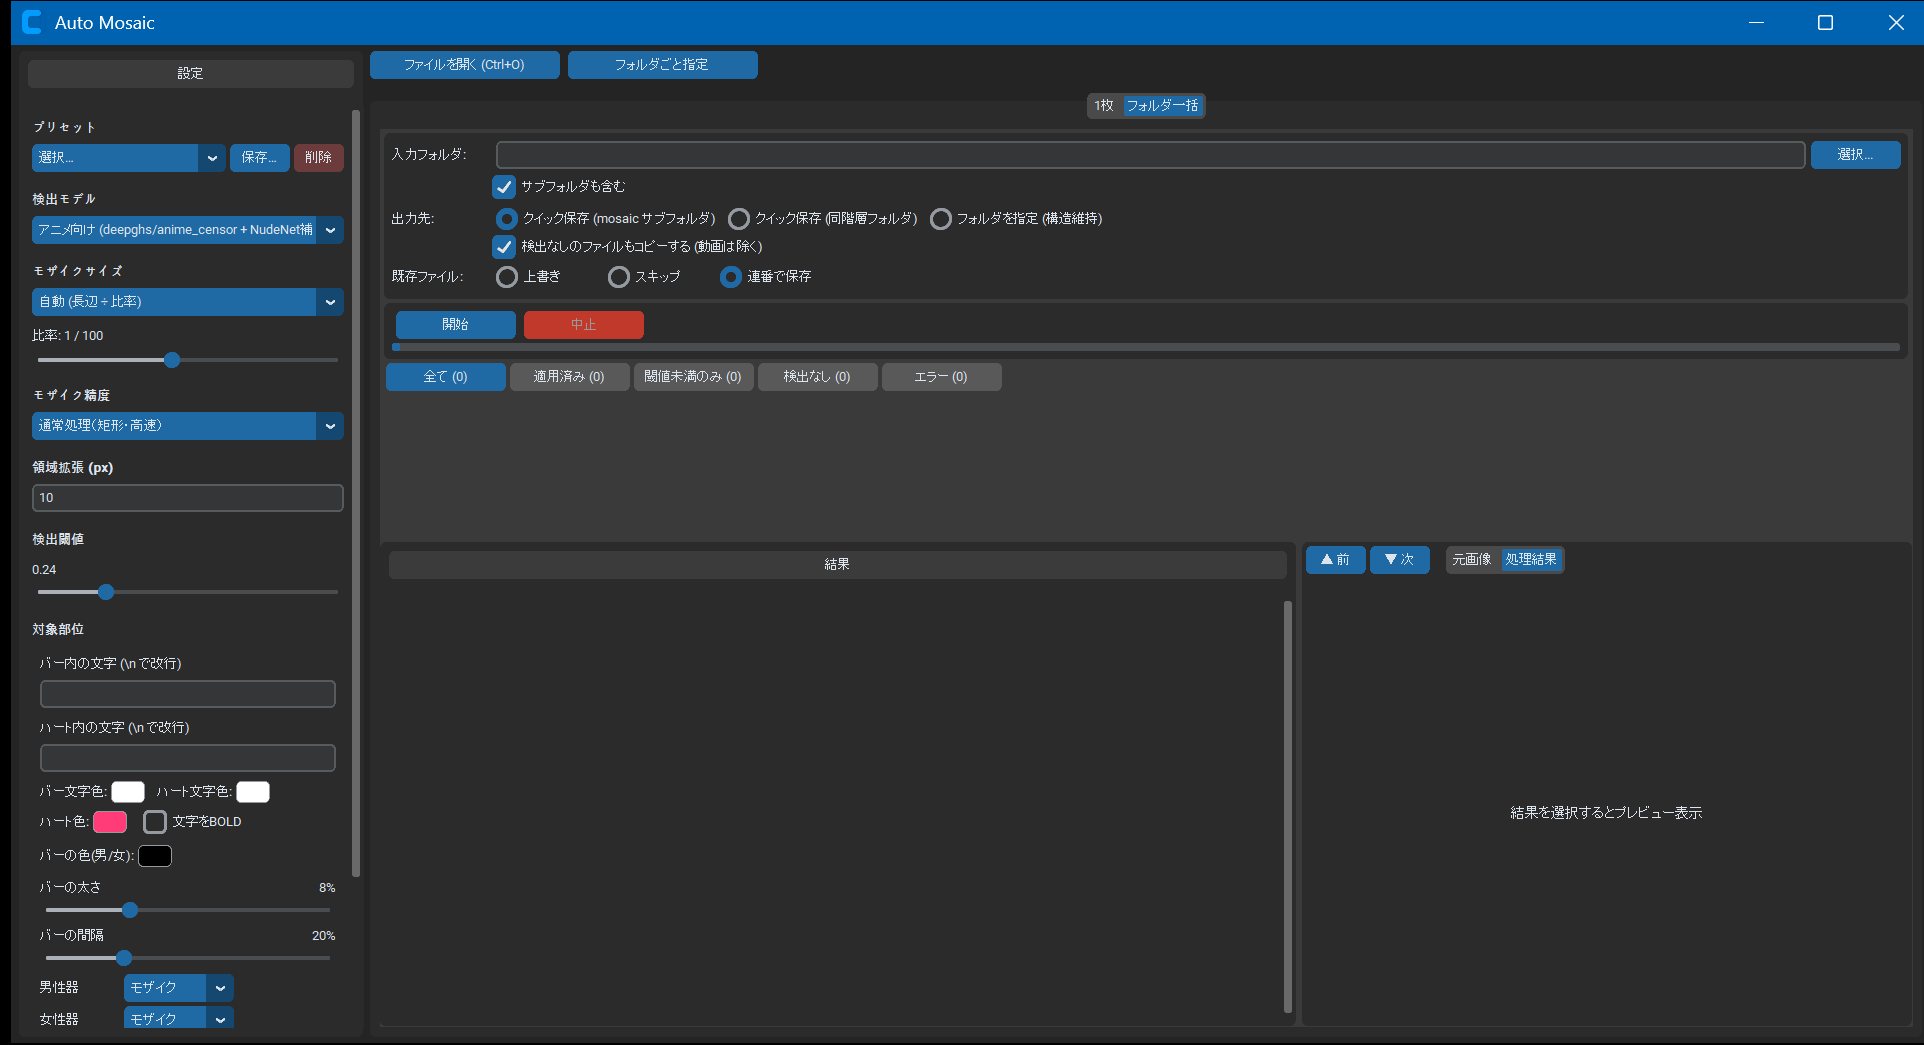Click the 設定 panel header
Screen dimensions: 1924x1045
[x=190, y=74]
